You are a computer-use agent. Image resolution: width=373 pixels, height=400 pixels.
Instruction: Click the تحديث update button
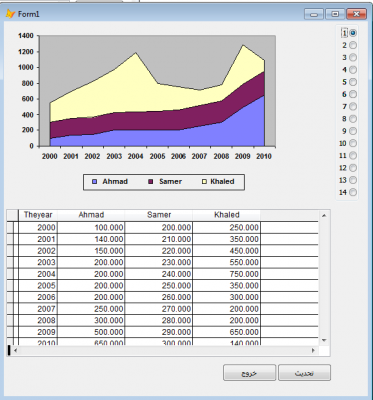tap(304, 373)
